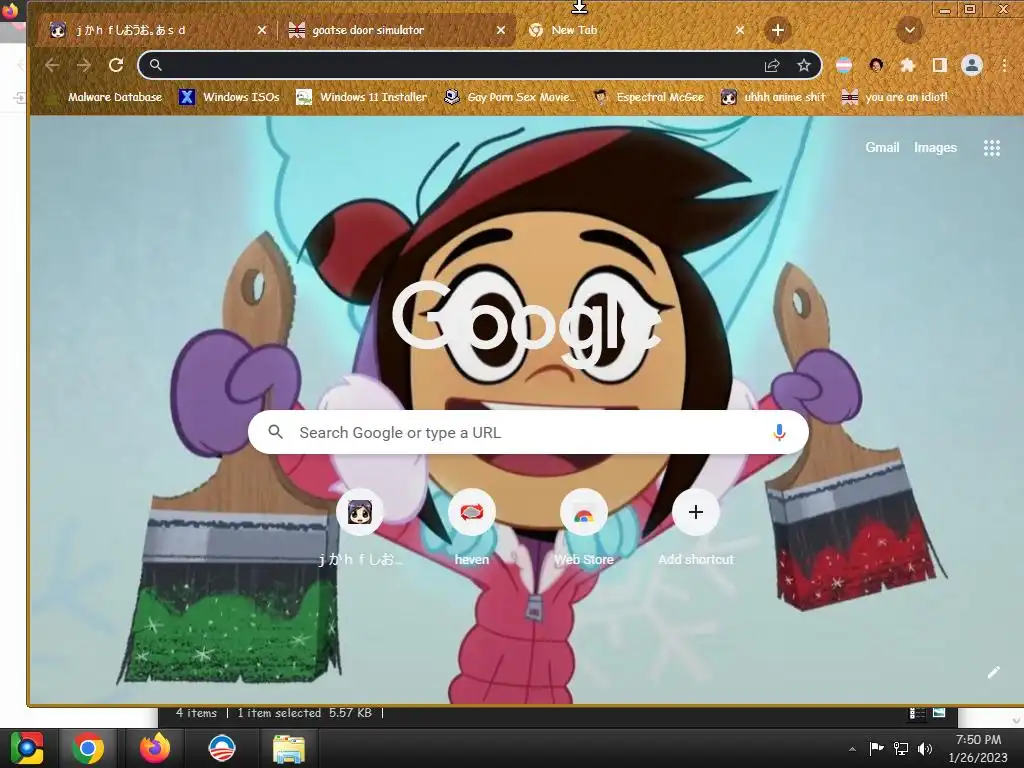Open the Chrome three-dot menu
1024x768 pixels.
pyautogui.click(x=1004, y=65)
